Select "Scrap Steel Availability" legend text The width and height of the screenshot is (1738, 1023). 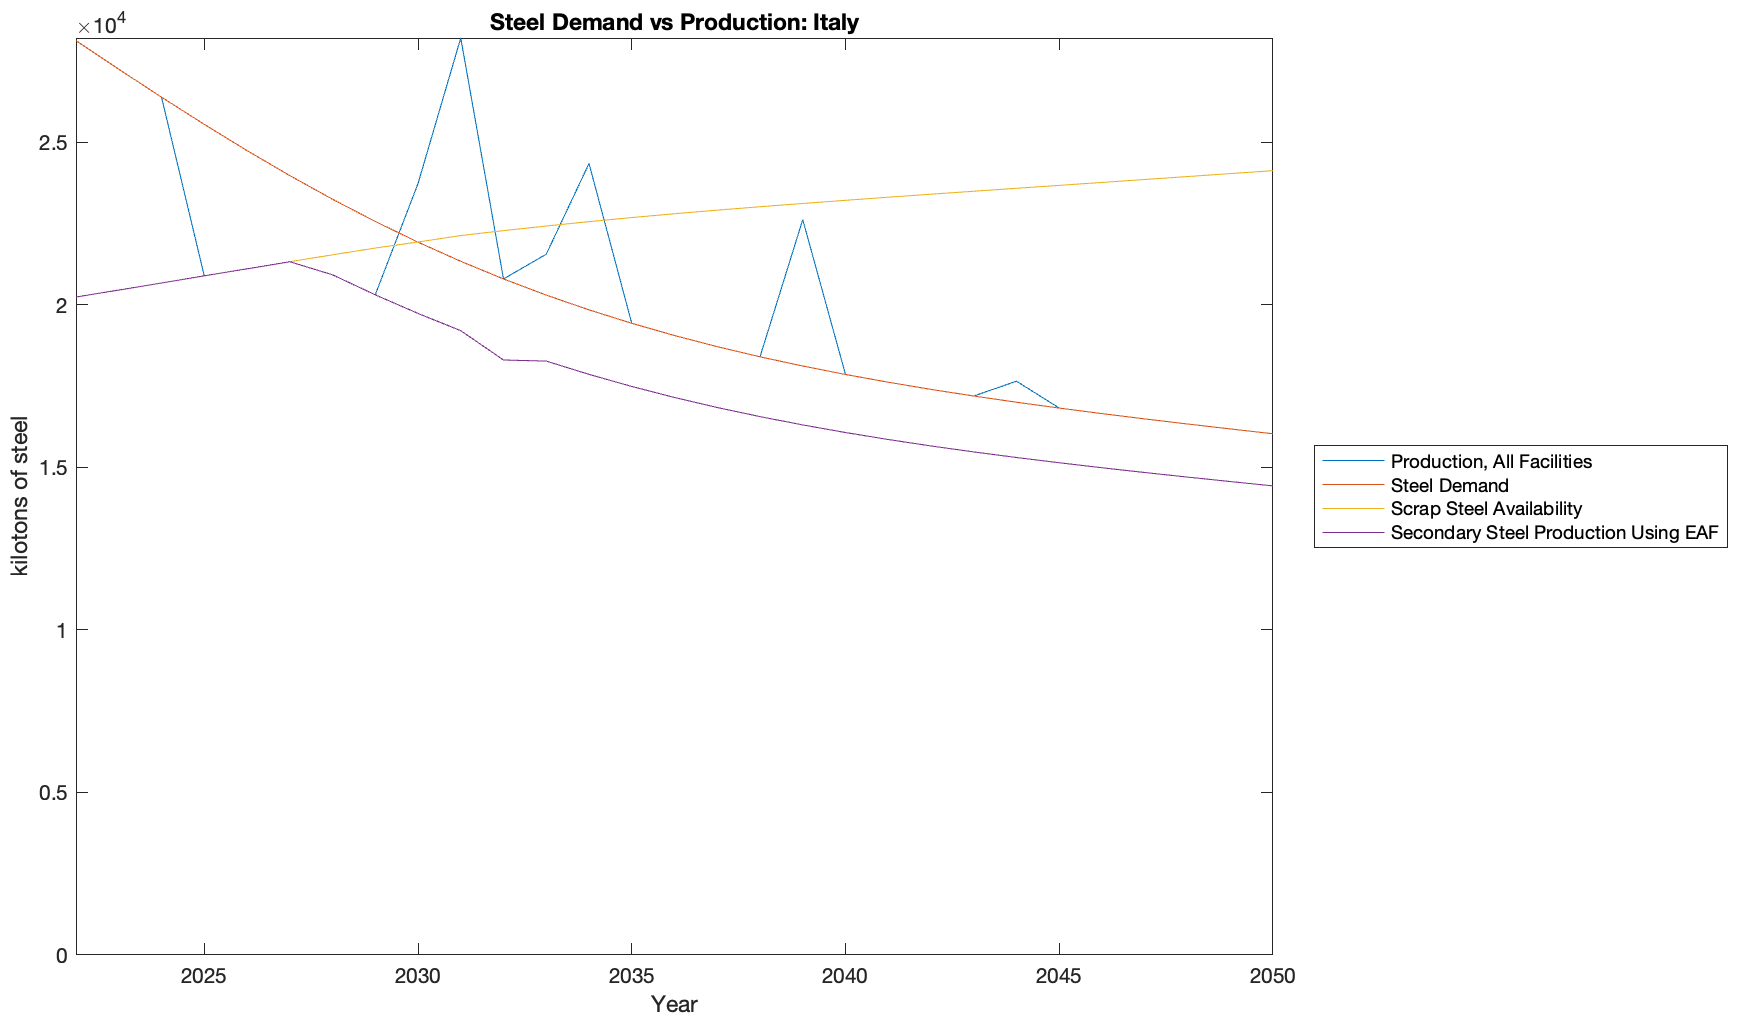click(1485, 509)
